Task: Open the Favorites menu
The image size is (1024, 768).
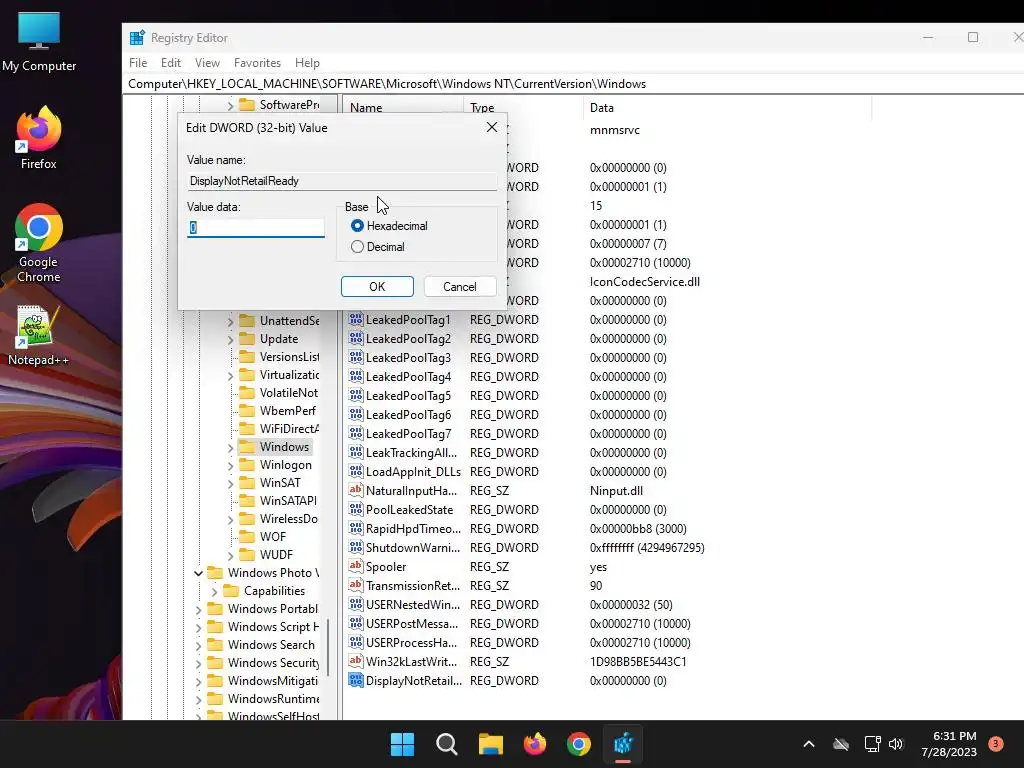Action: coord(257,63)
